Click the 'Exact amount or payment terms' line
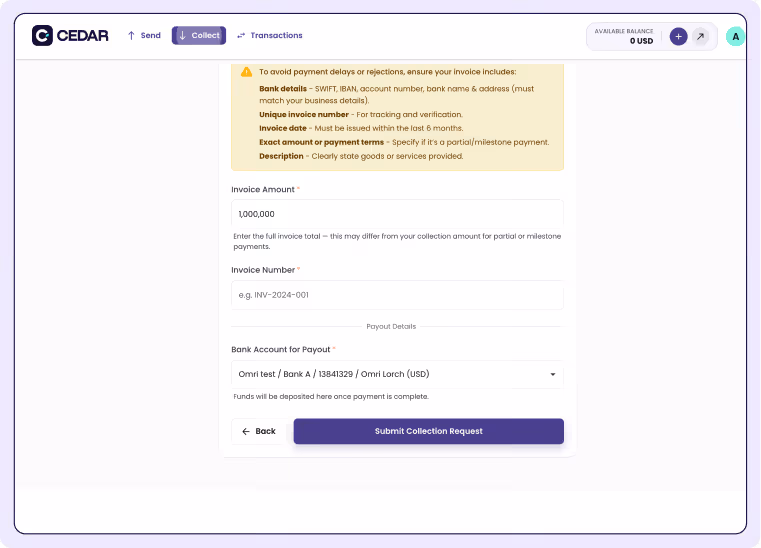Viewport: 761px width, 548px height. pos(404,142)
